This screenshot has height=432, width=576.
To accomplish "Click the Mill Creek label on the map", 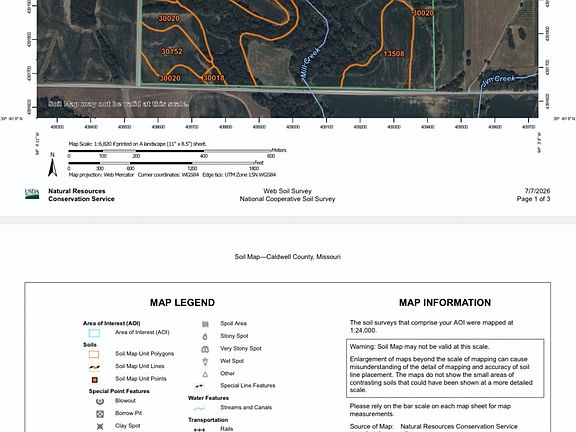I will (x=309, y=62).
